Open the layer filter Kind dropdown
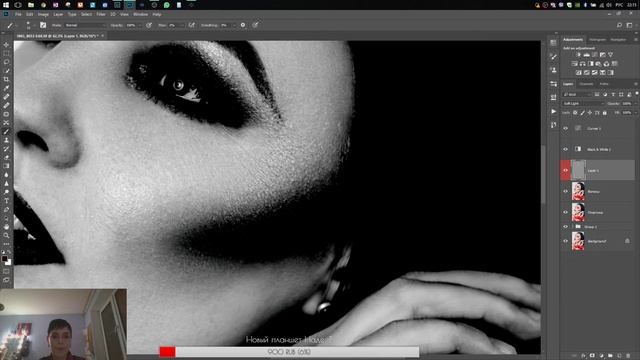640x360 pixels. [577, 94]
